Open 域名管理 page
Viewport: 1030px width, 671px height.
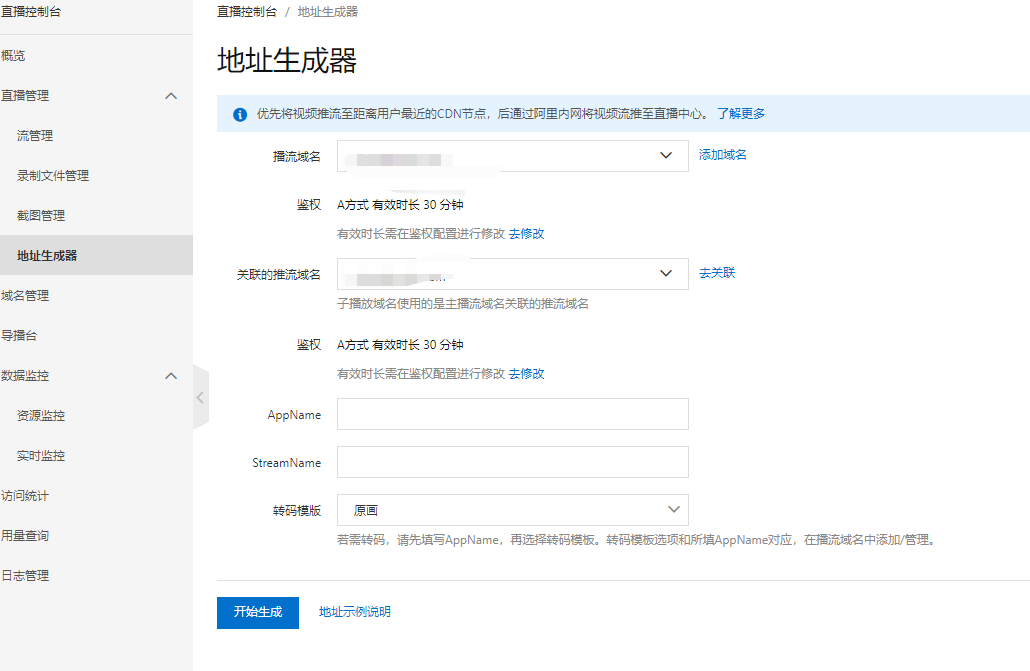pyautogui.click(x=25, y=296)
